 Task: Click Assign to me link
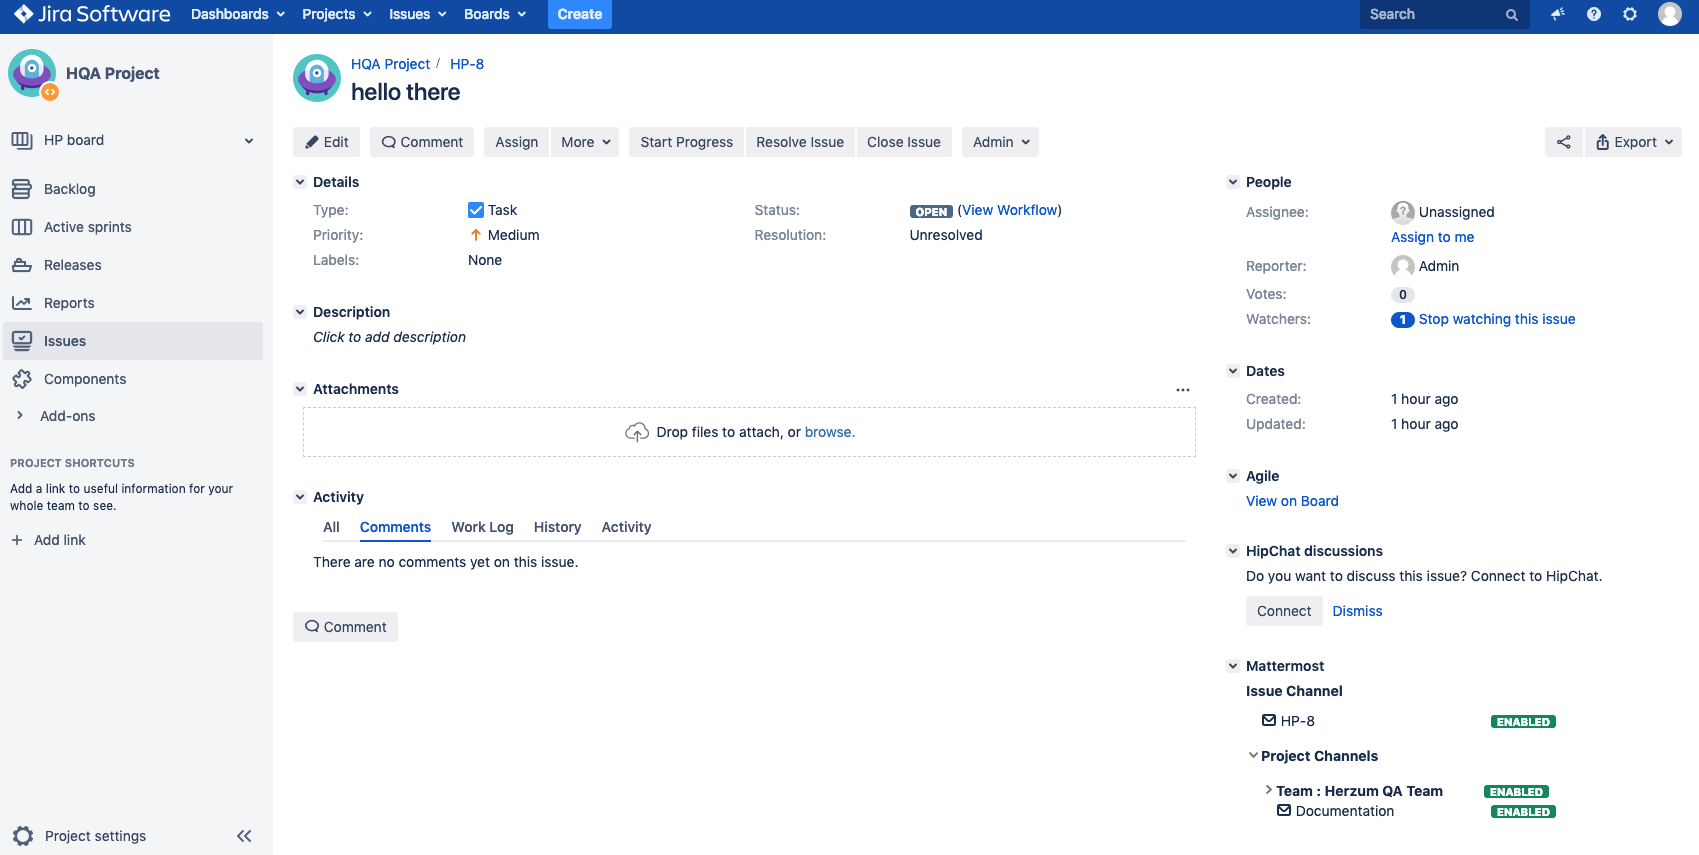pos(1432,237)
